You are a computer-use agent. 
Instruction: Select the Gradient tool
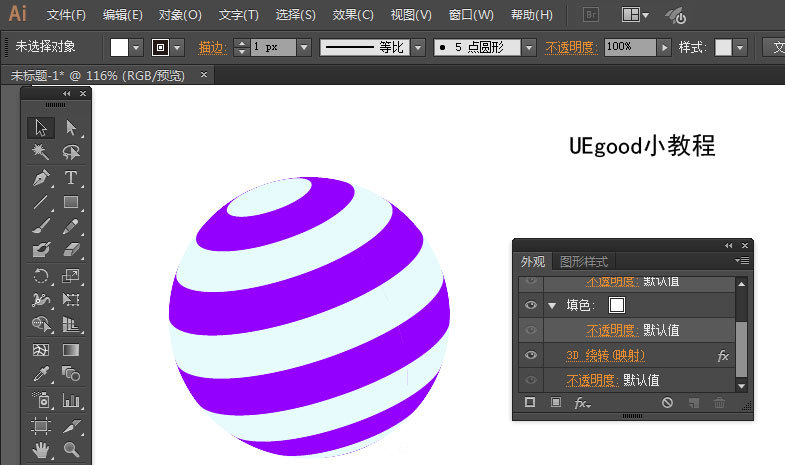click(71, 350)
